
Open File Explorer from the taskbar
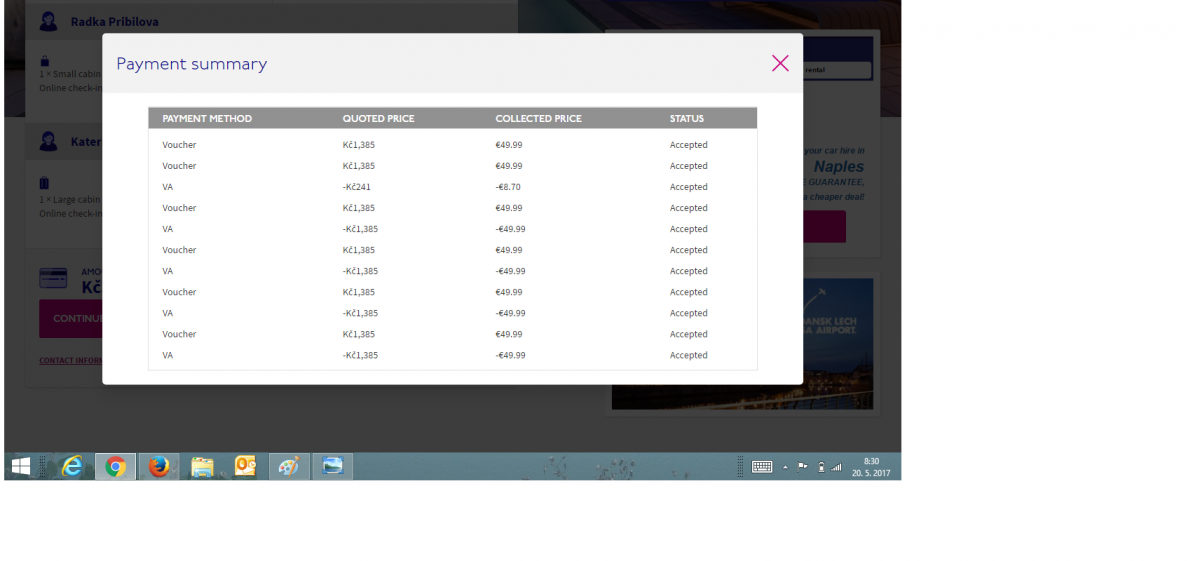(x=202, y=466)
